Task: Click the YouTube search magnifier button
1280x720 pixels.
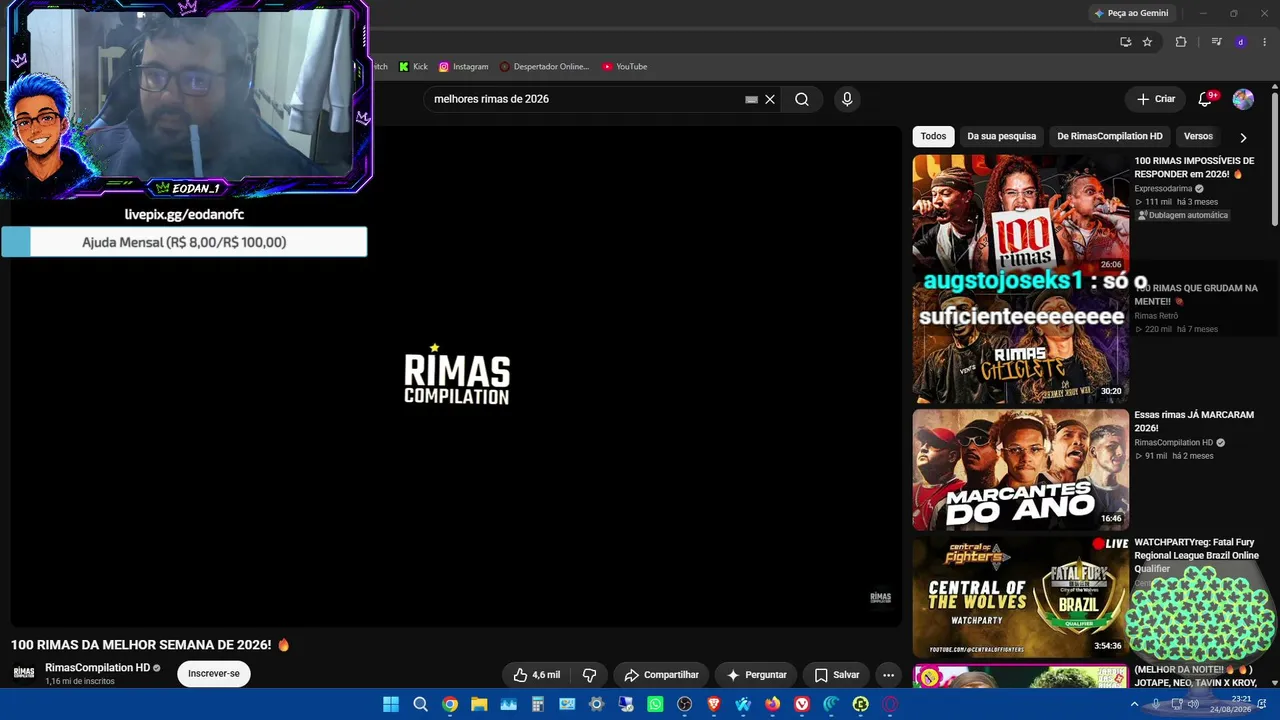Action: point(802,99)
